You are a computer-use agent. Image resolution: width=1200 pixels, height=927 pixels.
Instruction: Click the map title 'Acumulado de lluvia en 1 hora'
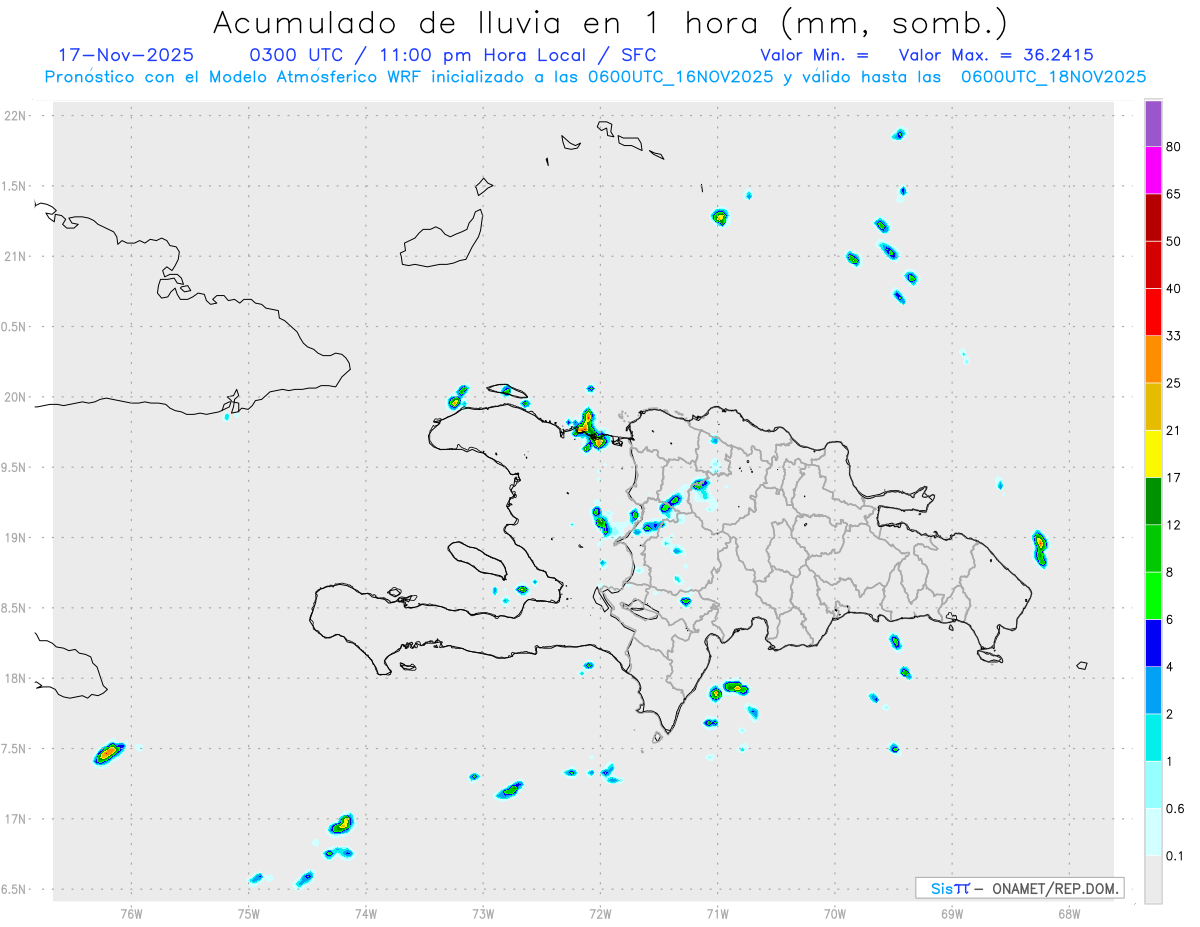click(488, 22)
